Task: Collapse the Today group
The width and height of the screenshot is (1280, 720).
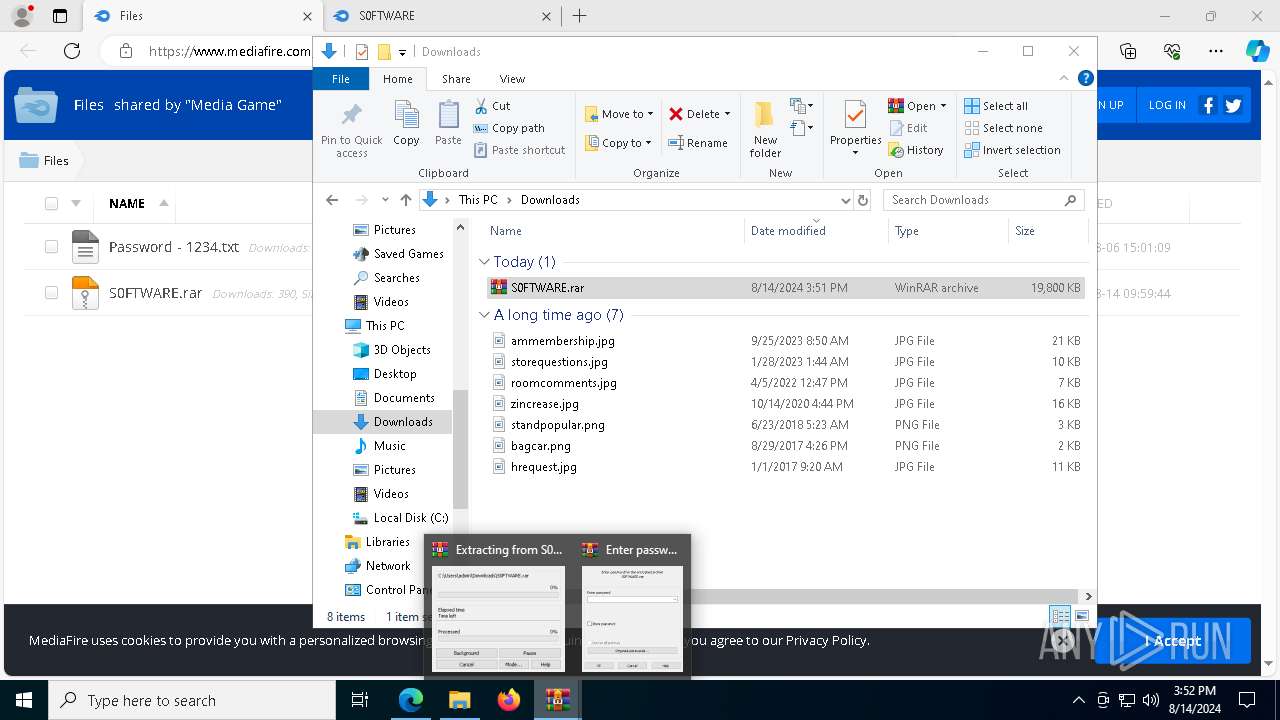Action: tap(484, 261)
